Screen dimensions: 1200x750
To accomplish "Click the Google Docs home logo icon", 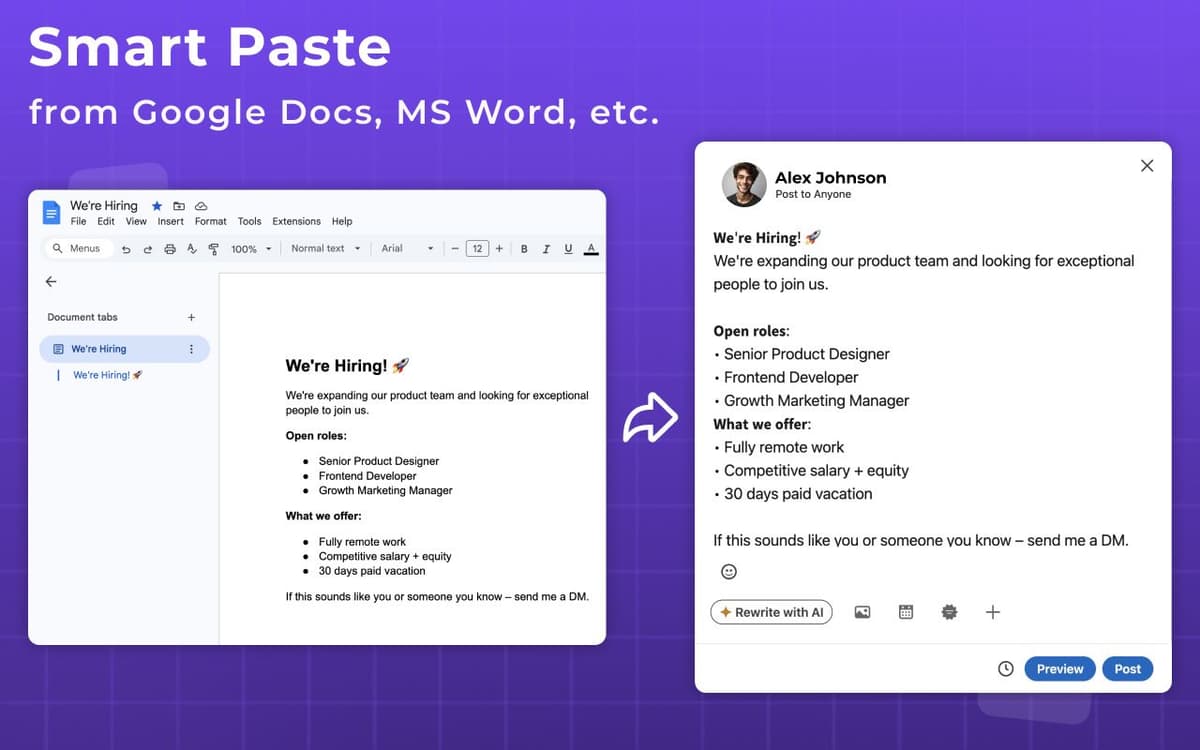I will click(x=51, y=212).
